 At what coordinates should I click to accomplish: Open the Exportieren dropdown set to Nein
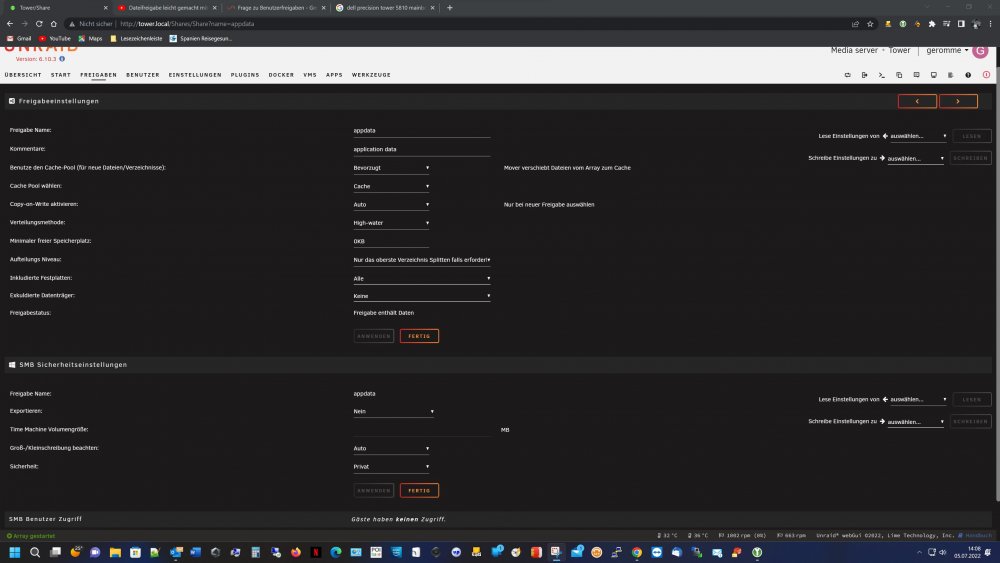point(393,411)
